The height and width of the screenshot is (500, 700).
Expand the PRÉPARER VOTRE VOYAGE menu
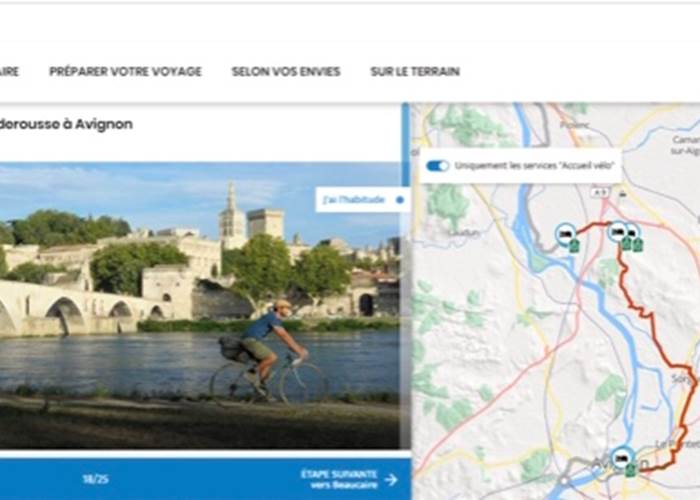(125, 72)
